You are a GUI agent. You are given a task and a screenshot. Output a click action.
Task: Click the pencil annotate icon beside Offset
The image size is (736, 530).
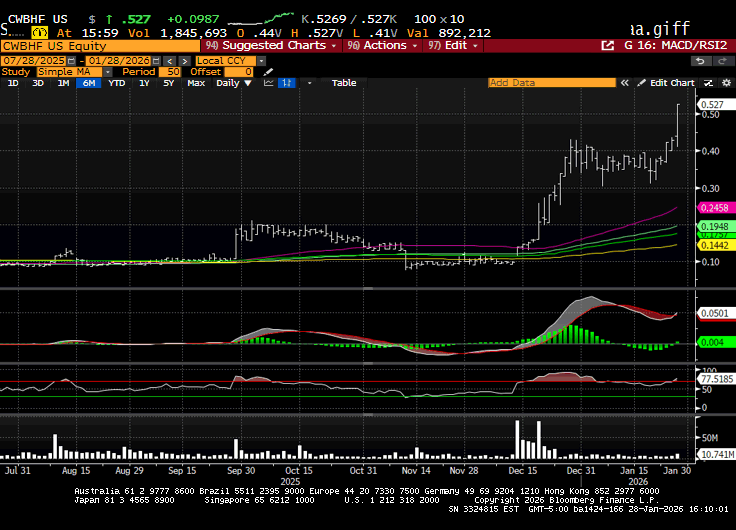coord(268,72)
